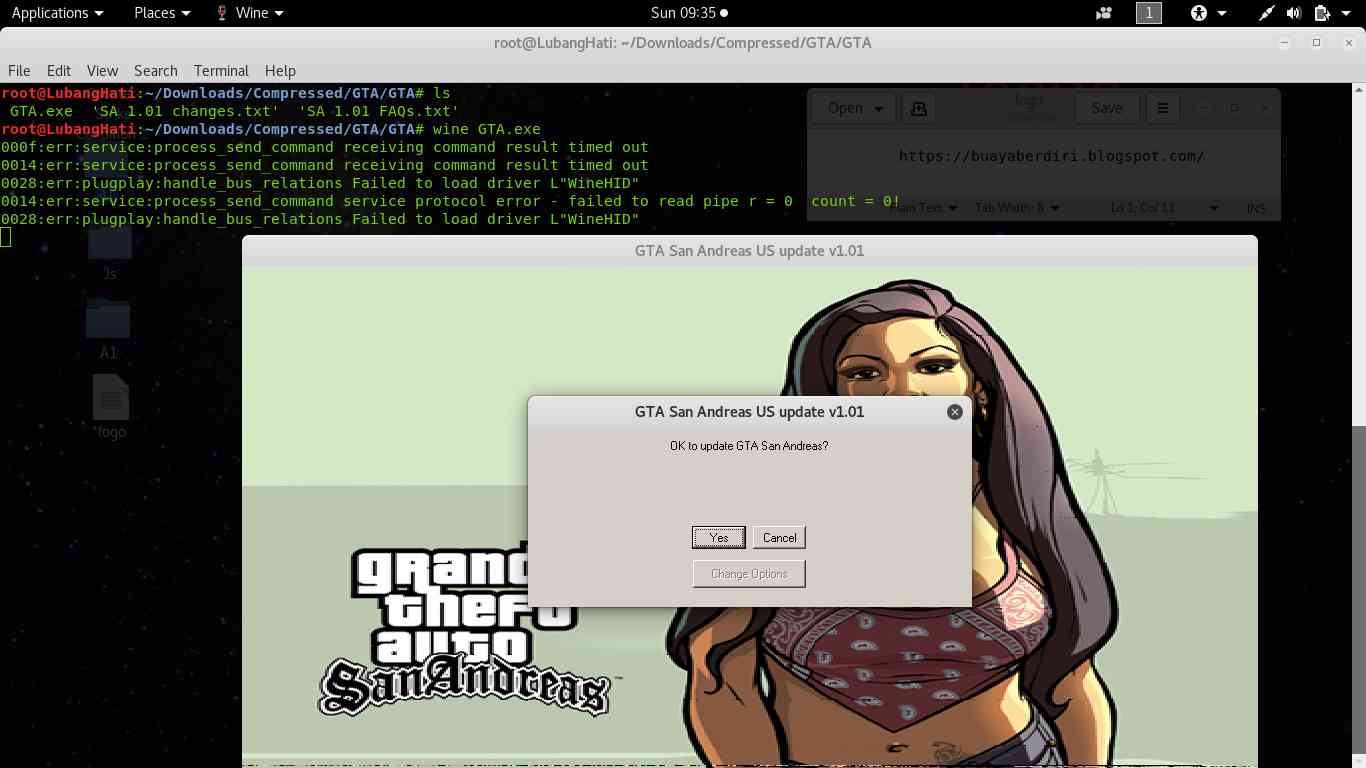Click the installer window title bar

coord(749,251)
